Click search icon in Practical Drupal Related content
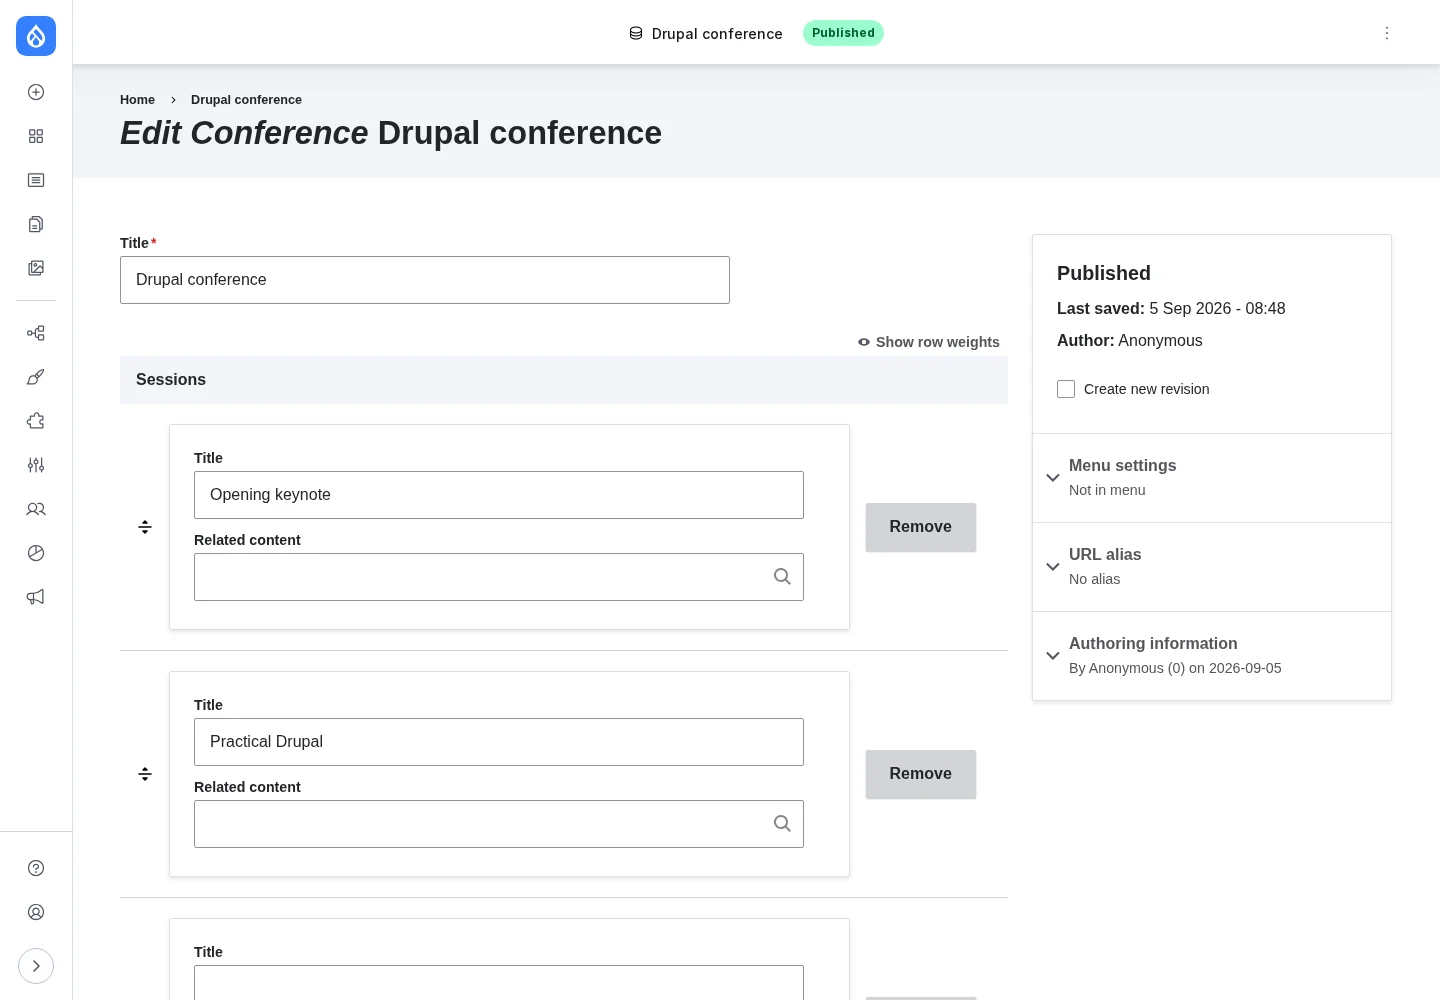This screenshot has height=1000, width=1440. tap(782, 824)
